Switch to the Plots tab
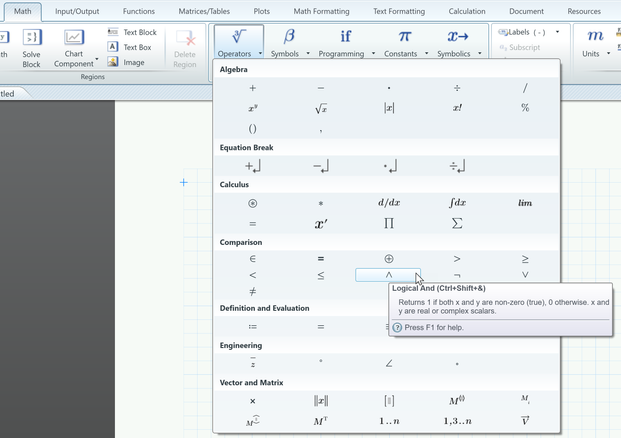This screenshot has width=621, height=438. pyautogui.click(x=261, y=12)
